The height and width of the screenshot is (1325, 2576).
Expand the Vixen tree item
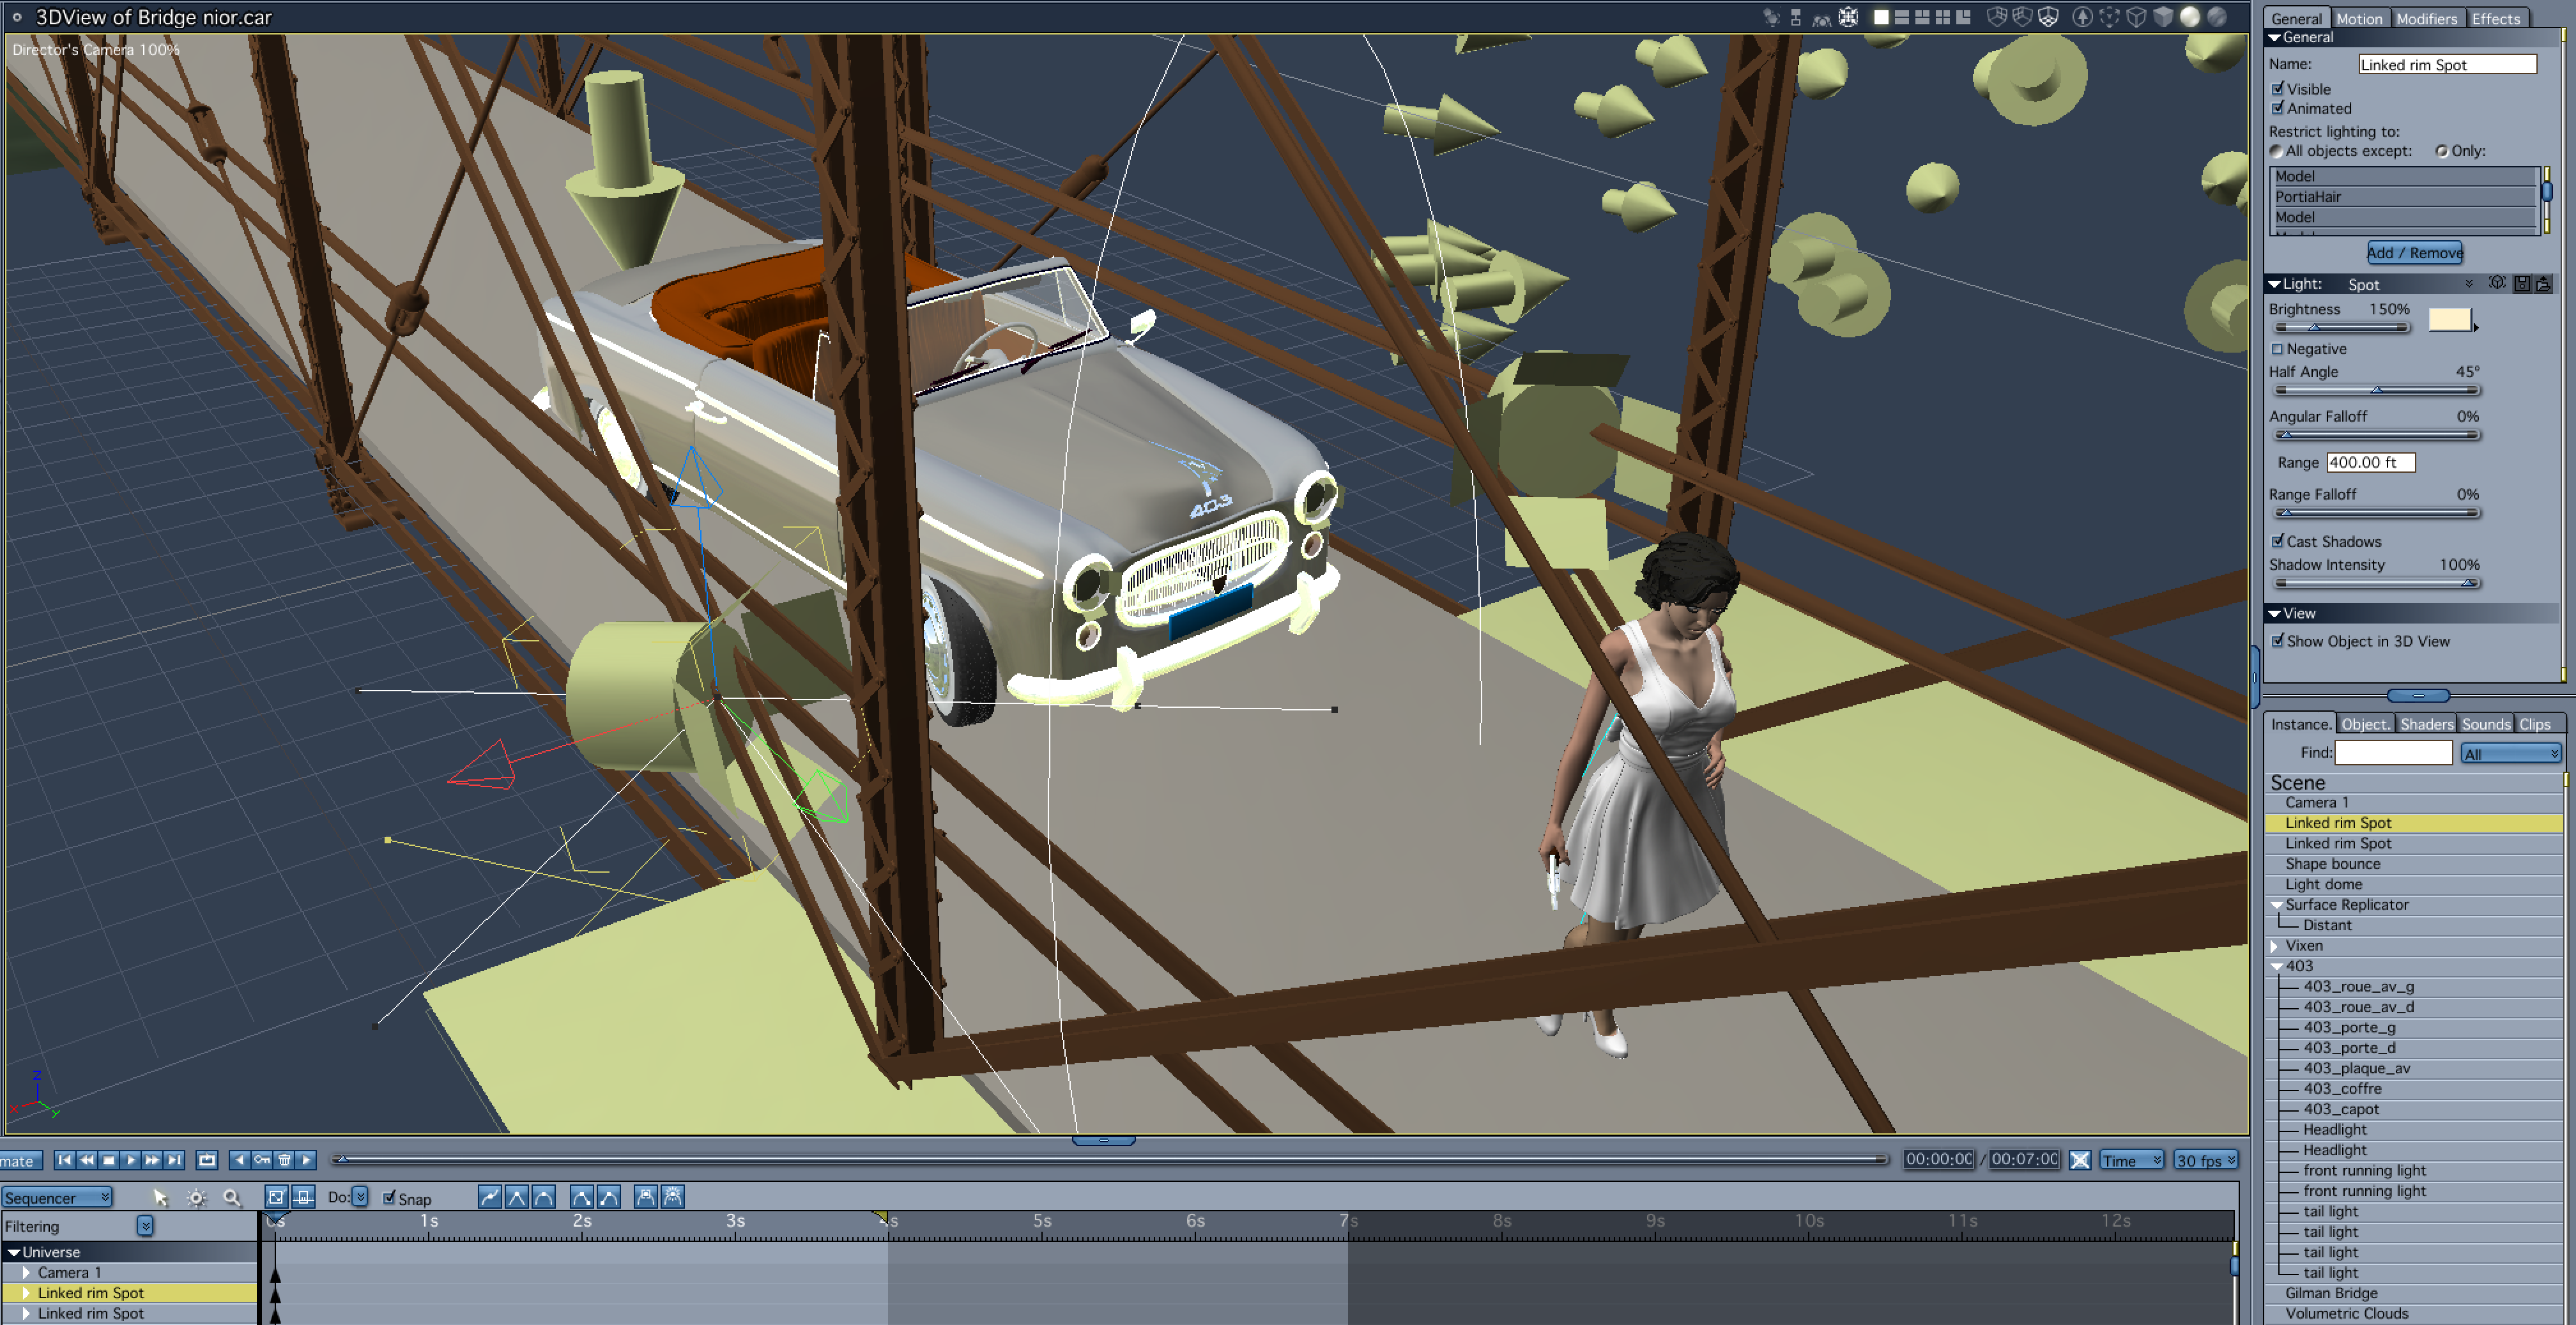pos(2275,945)
